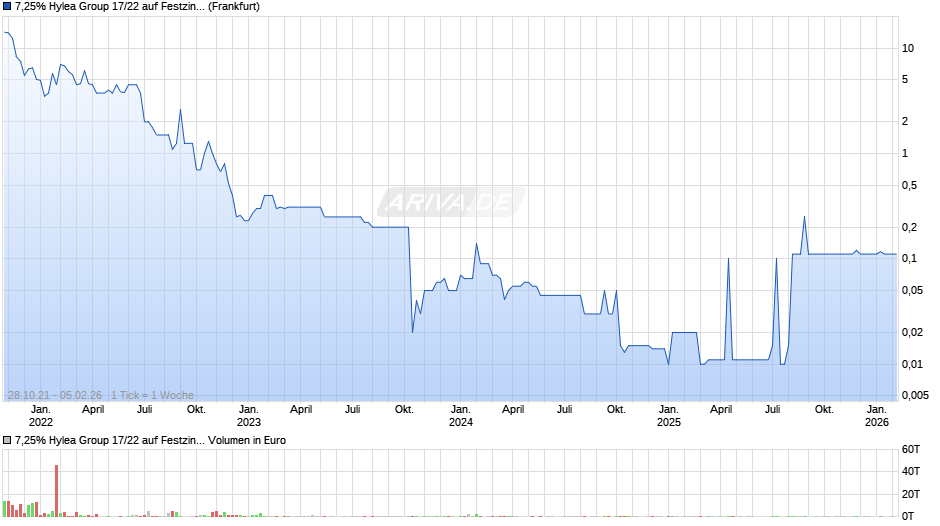Click the price peak near August 2025

pos(804,217)
